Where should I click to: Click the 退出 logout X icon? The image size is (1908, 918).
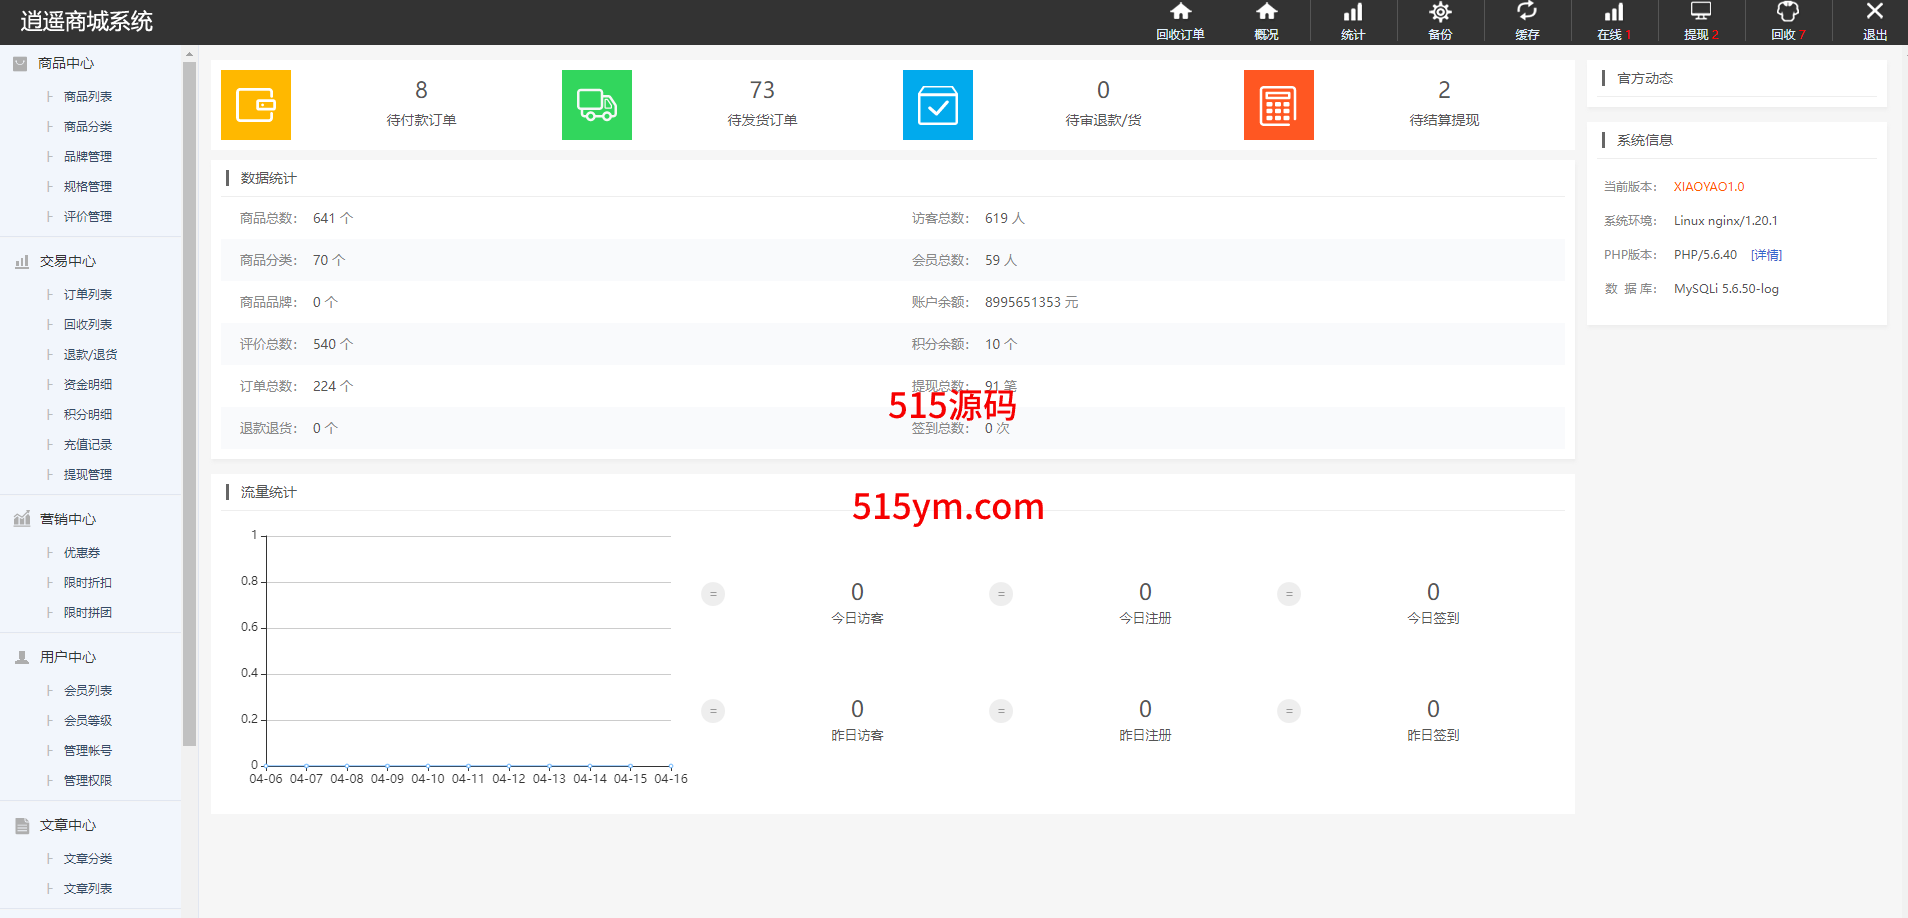(x=1874, y=21)
